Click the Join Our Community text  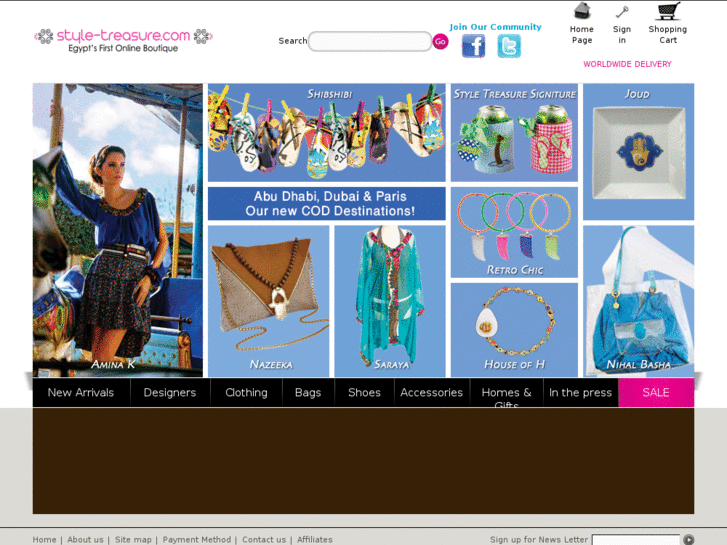495,27
